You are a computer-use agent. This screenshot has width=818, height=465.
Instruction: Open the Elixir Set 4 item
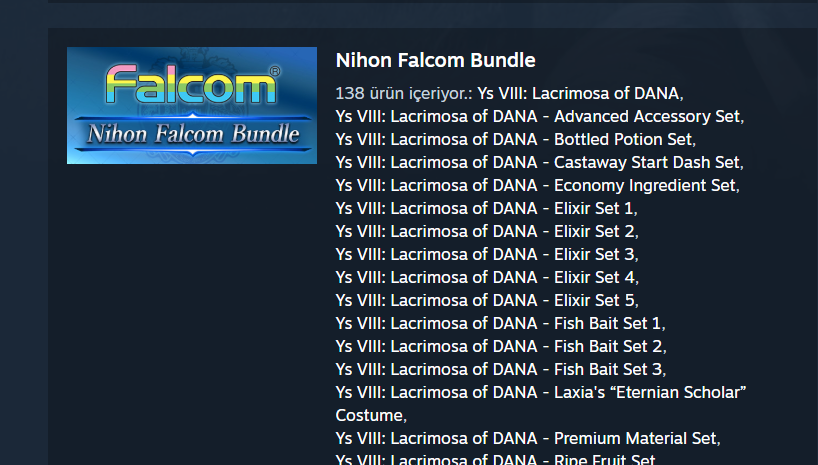486,277
